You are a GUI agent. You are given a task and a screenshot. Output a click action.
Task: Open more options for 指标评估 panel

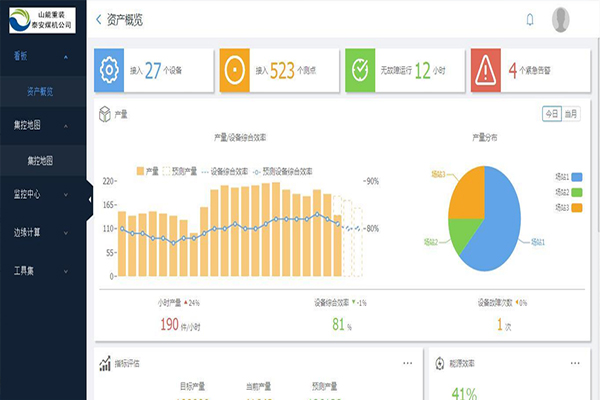pos(407,363)
